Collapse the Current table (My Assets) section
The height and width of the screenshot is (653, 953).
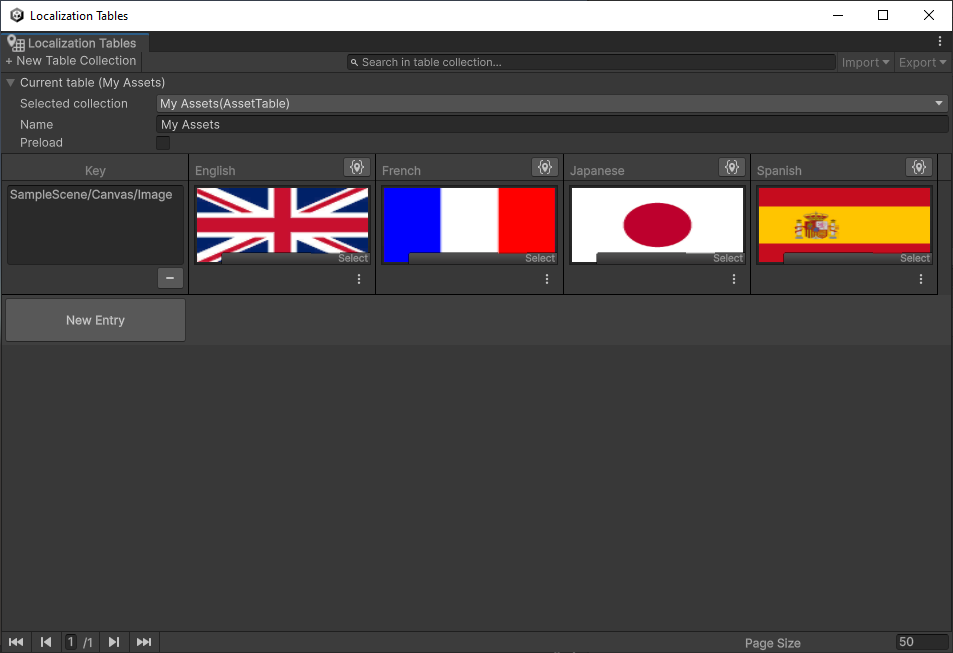click(11, 82)
